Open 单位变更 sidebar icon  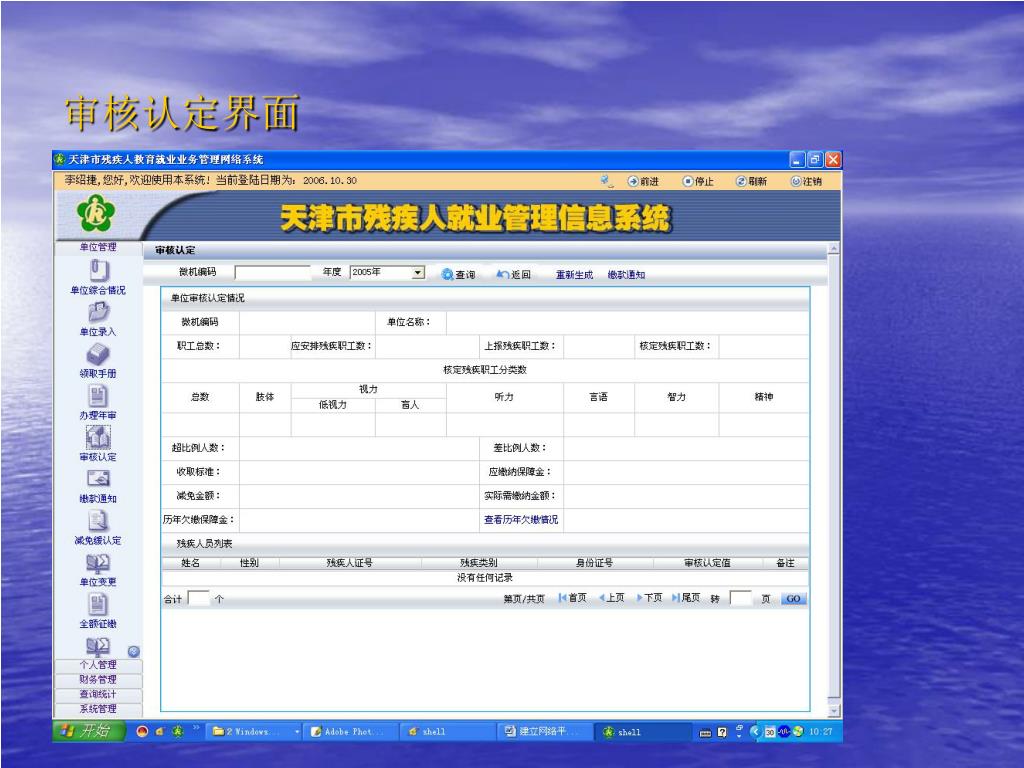(98, 563)
